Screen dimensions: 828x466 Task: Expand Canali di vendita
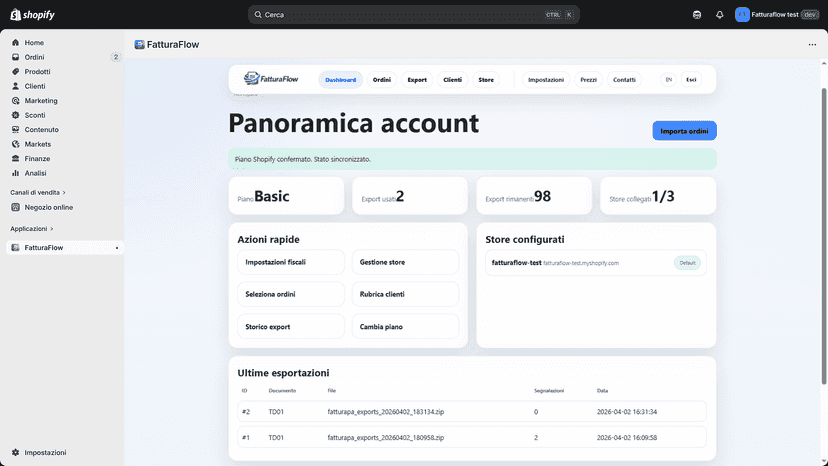tap(38, 193)
